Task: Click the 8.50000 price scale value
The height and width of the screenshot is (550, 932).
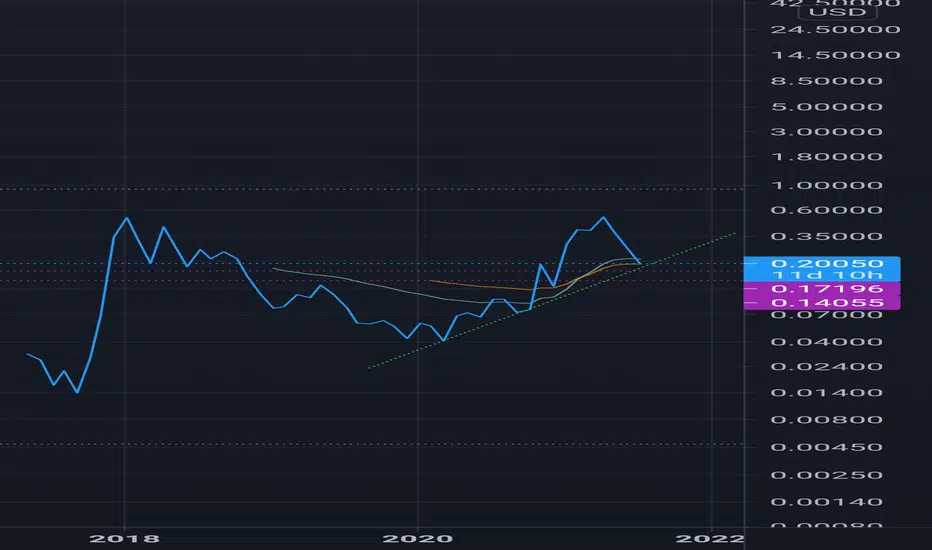Action: (x=826, y=81)
